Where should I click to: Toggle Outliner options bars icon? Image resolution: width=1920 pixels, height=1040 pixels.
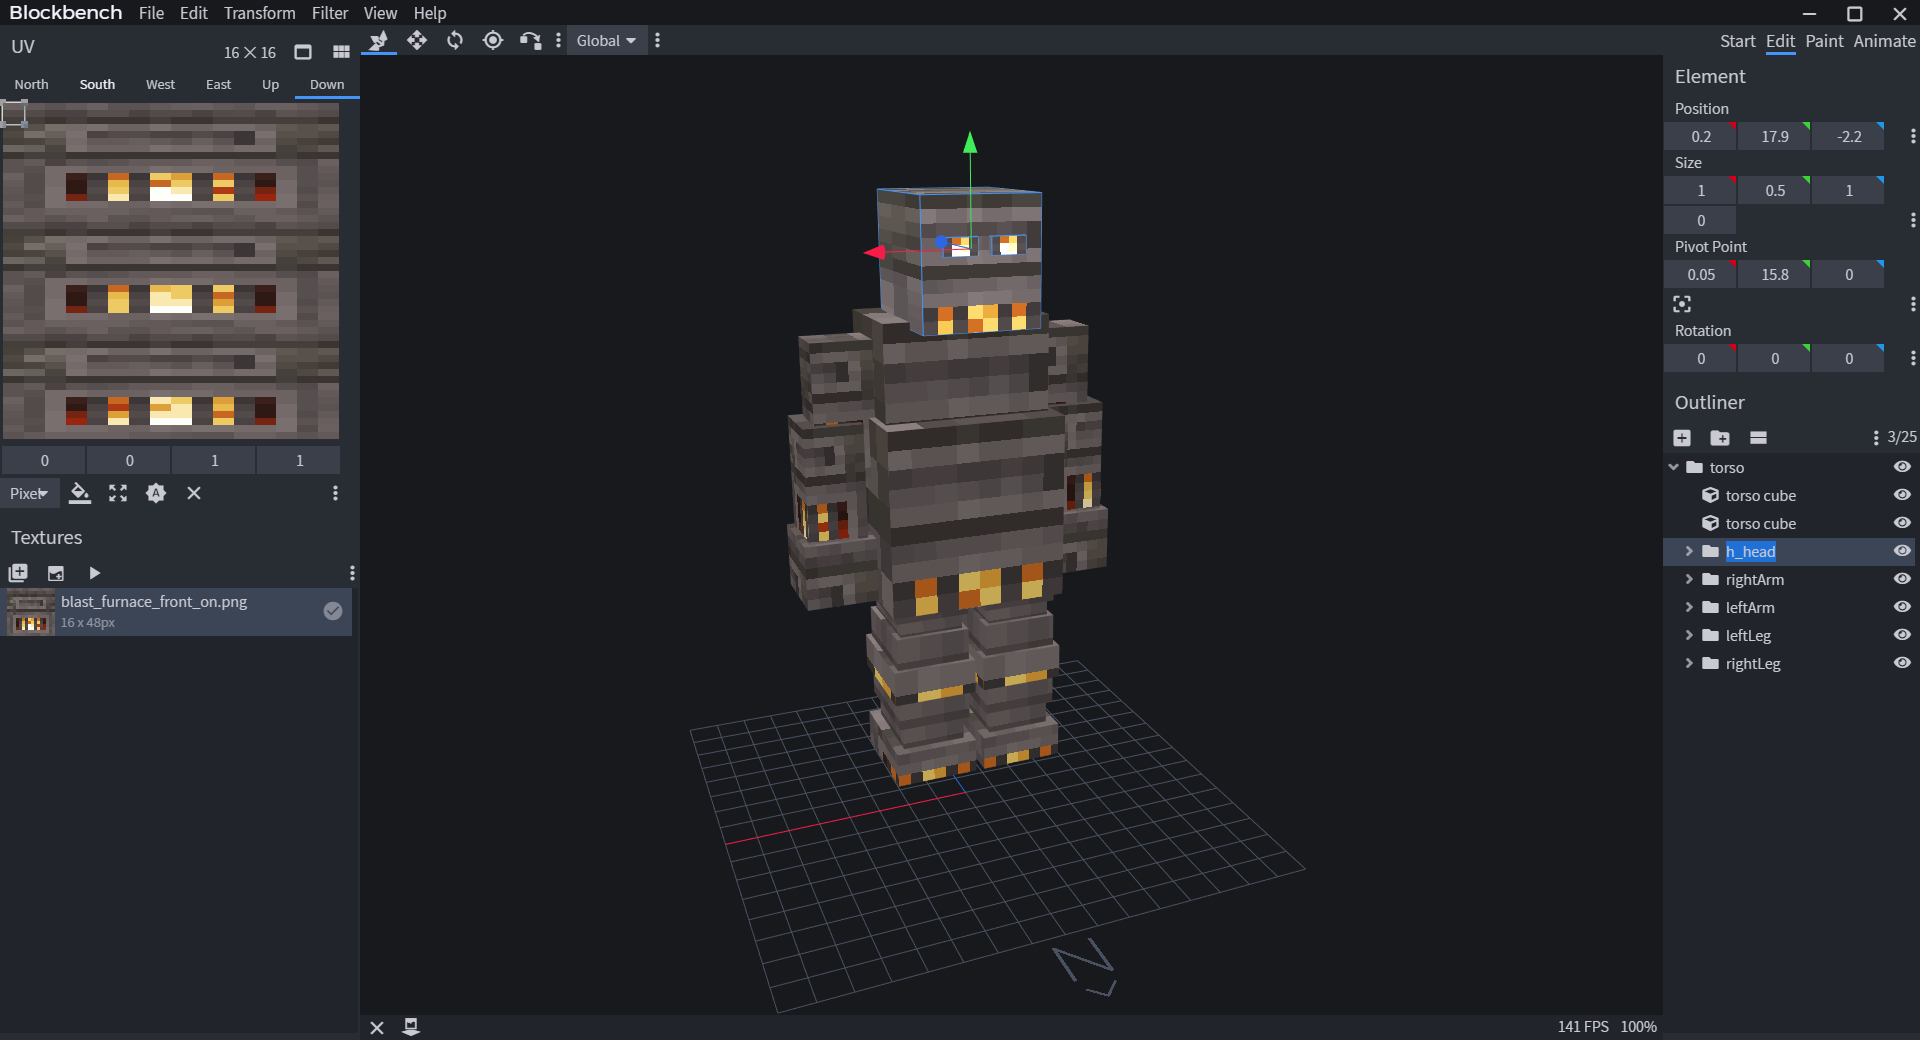tap(1758, 438)
